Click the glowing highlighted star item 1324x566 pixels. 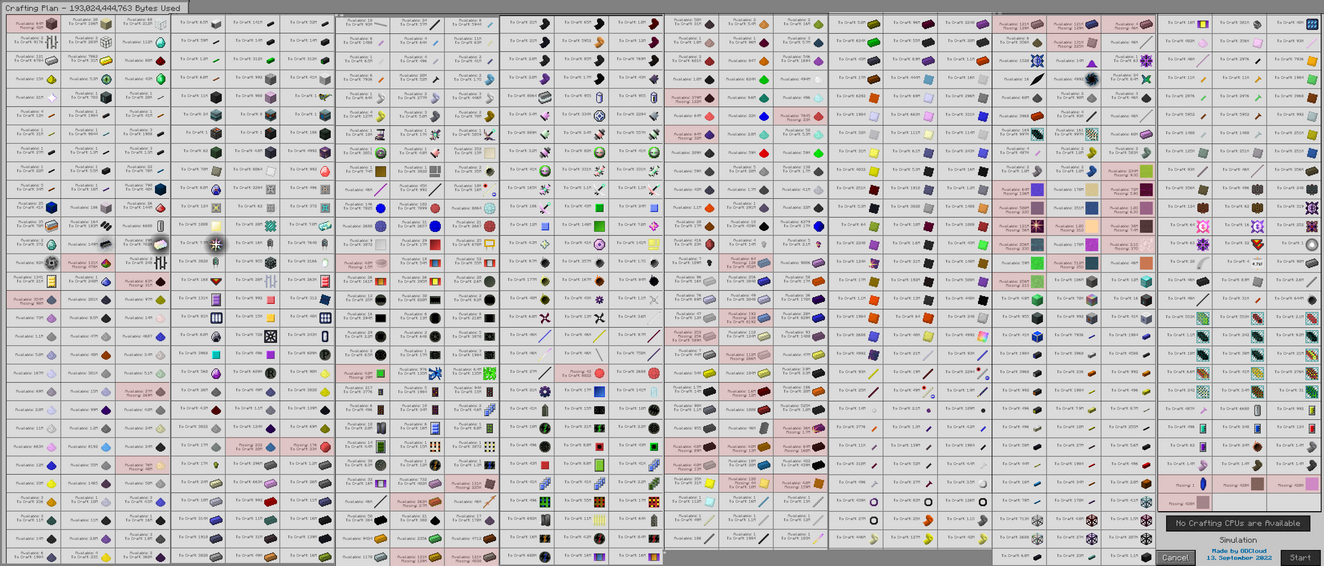click(x=214, y=244)
